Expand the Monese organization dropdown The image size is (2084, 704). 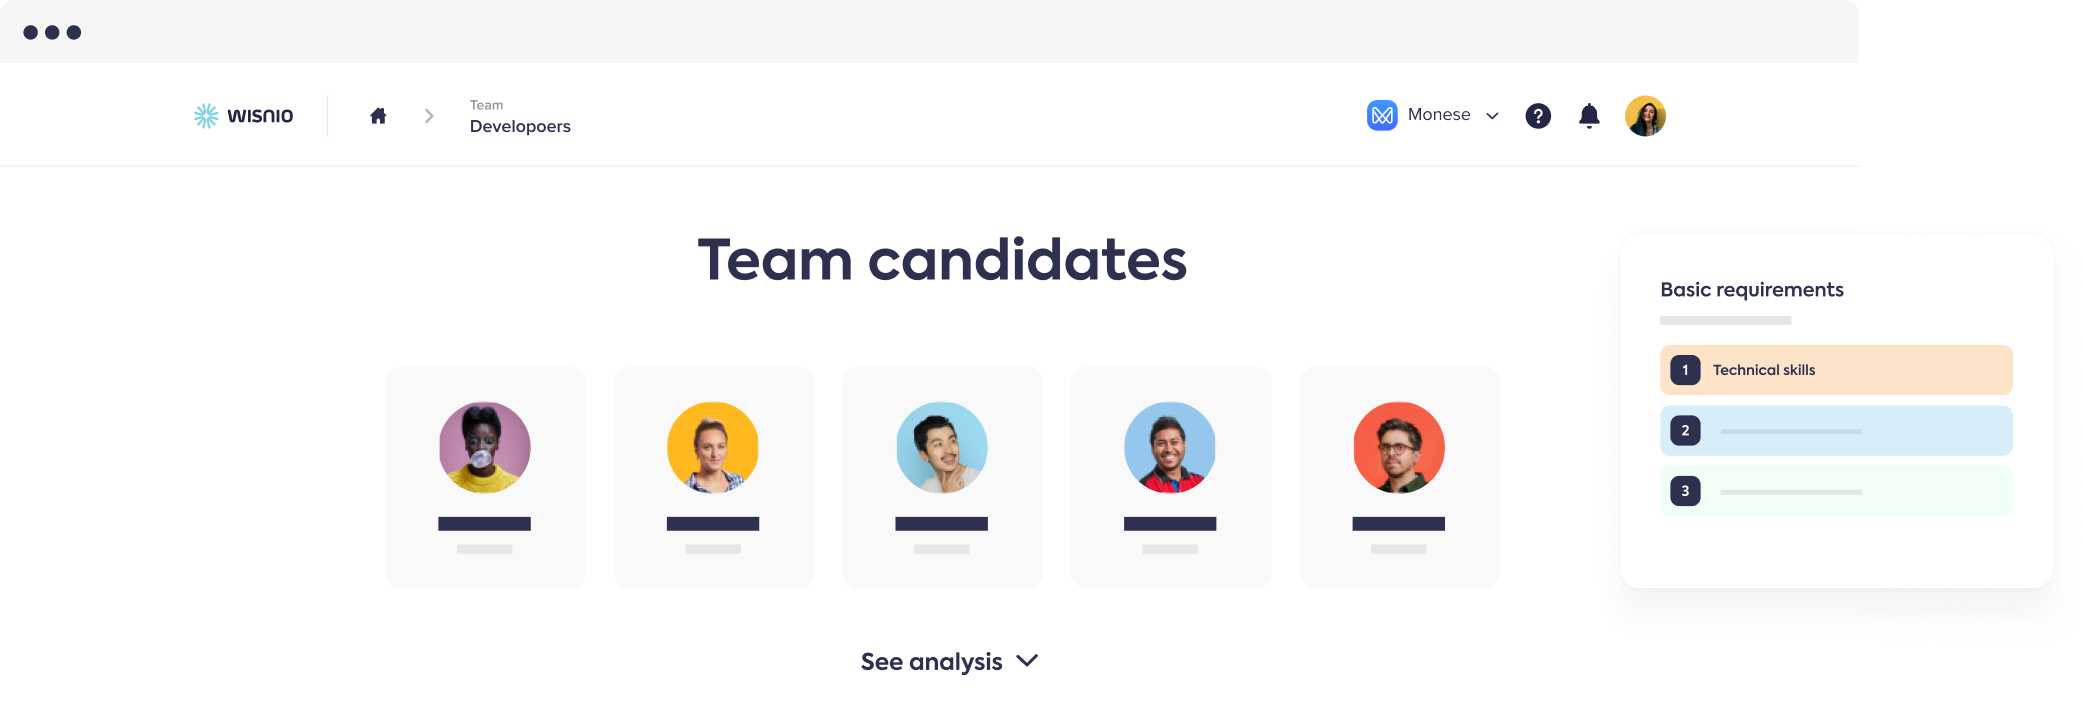coord(1492,116)
